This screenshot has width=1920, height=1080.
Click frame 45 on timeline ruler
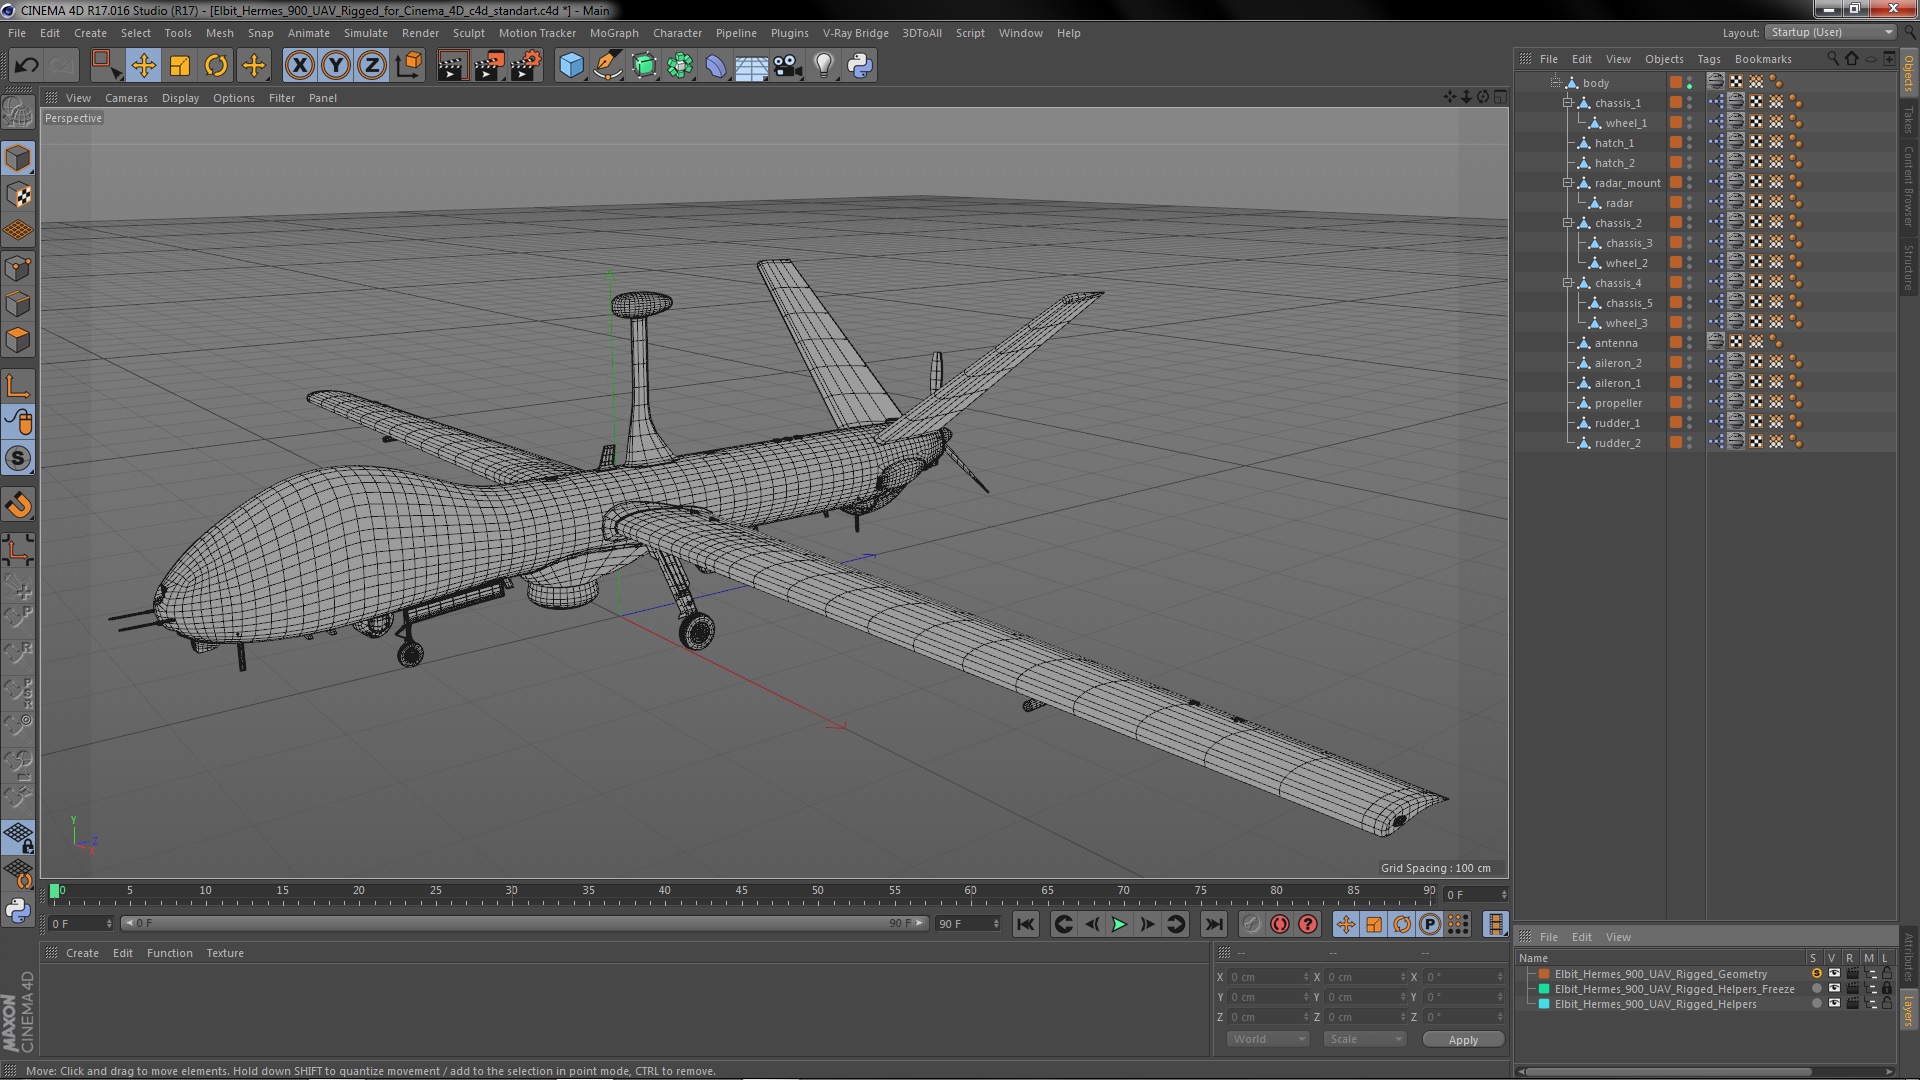point(741,891)
